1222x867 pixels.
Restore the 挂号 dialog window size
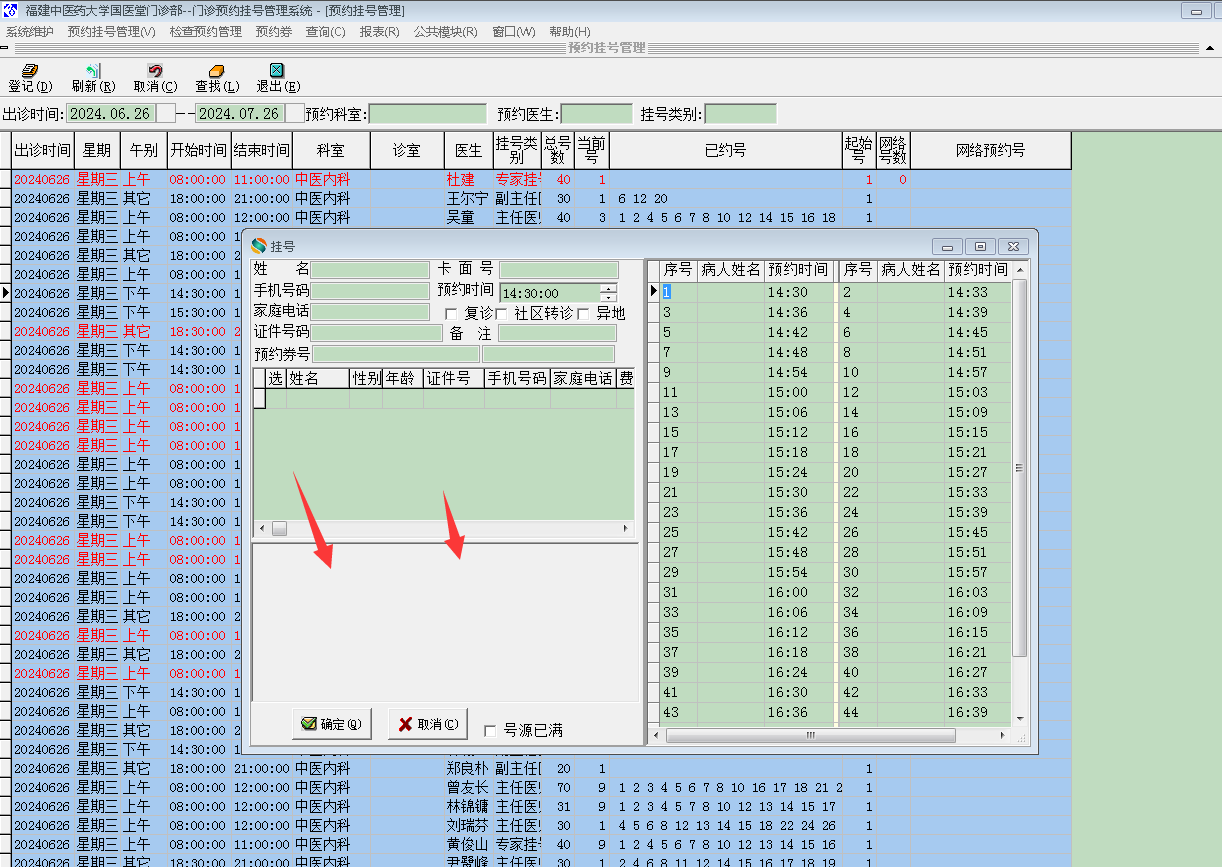coord(980,246)
